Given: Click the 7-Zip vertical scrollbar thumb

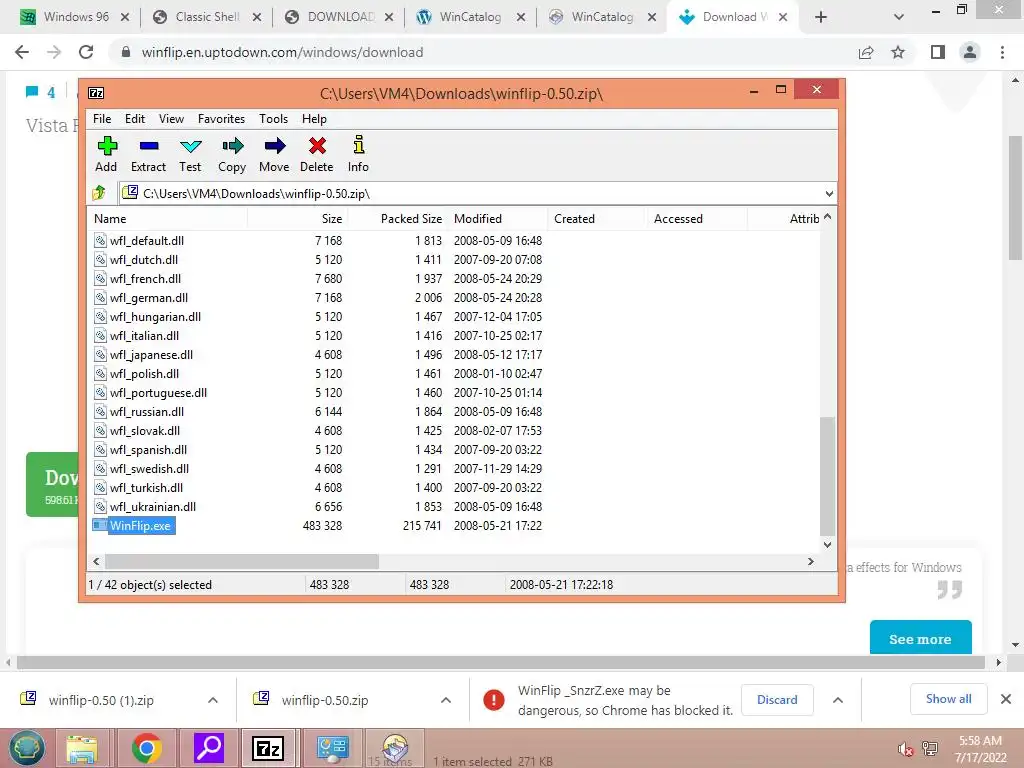Looking at the screenshot, I should (x=827, y=475).
